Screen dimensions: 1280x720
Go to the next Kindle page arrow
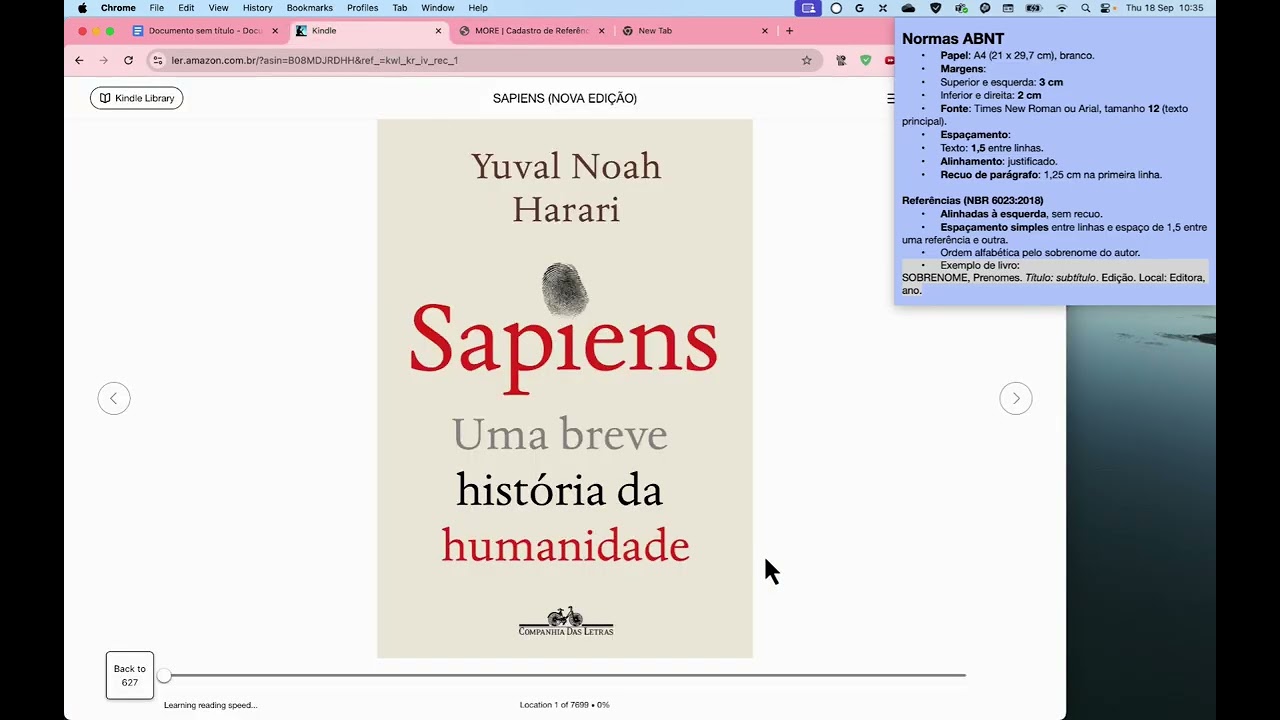click(x=1015, y=398)
